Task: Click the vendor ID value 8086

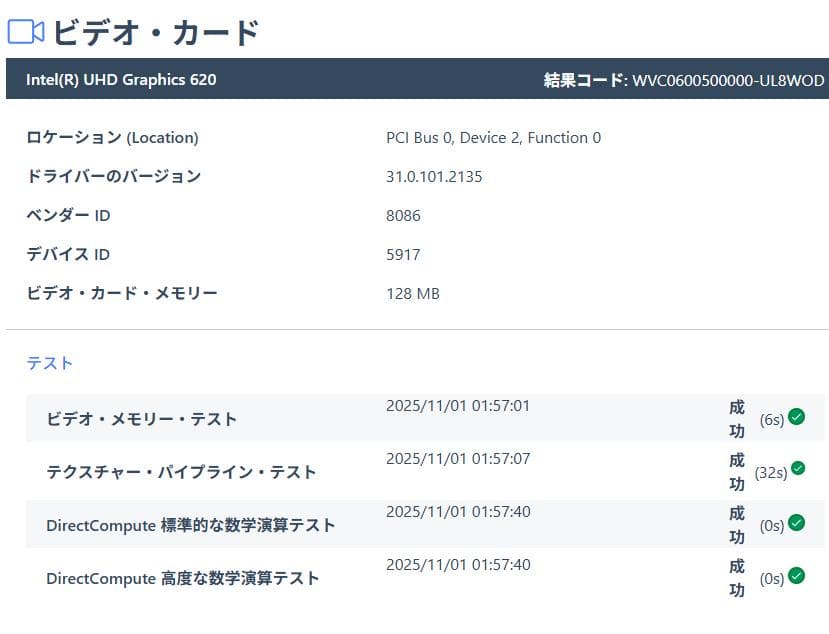Action: pyautogui.click(x=405, y=215)
